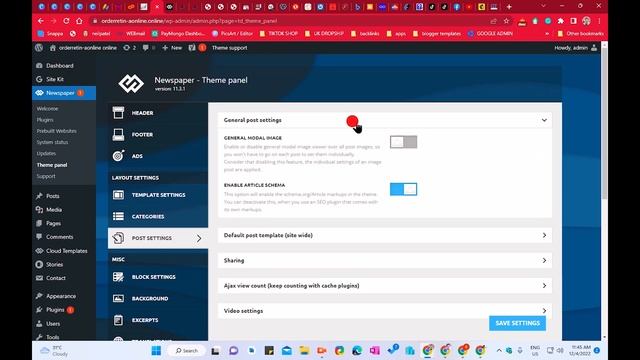Open the TIKTOK SHOP bookmark folder
640x360 pixels.
279,33
